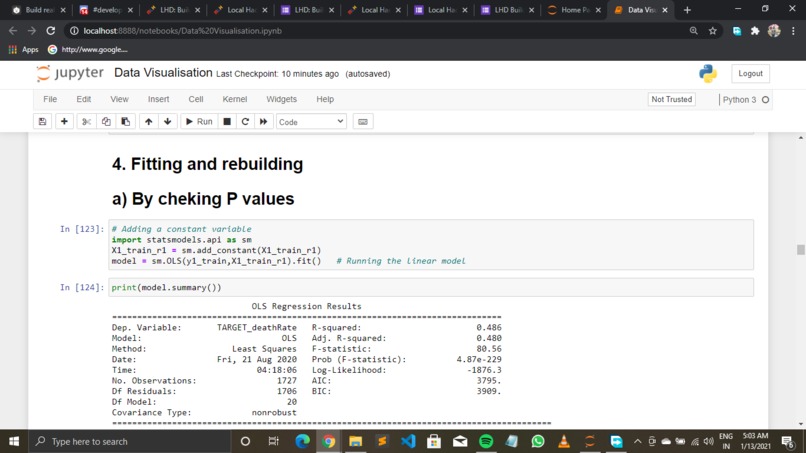Click the Python logo icon
Screen dimensions: 806x453
708,74
